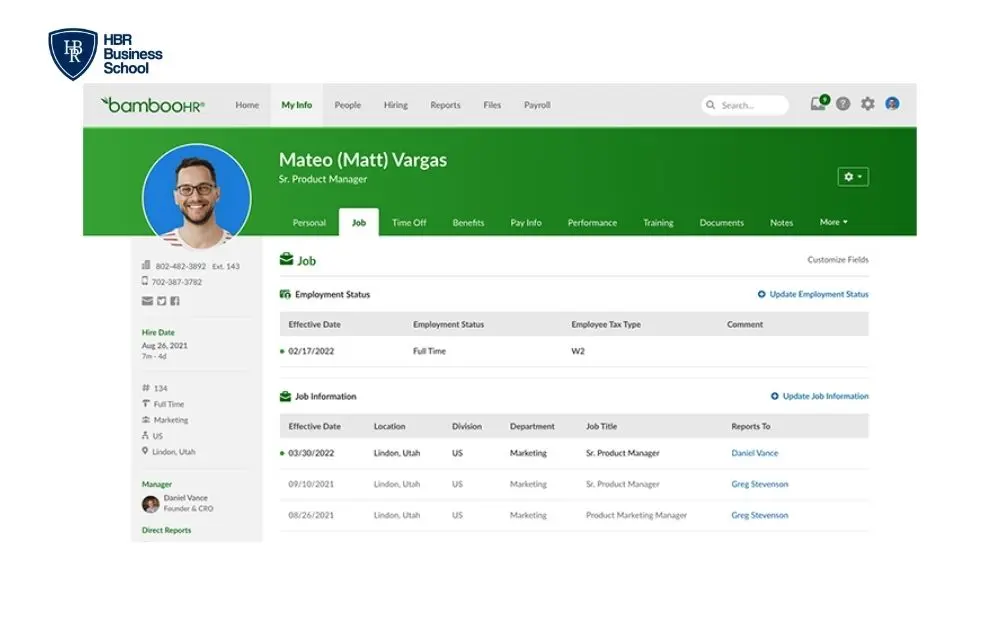1000x625 pixels.
Task: Open the Daniel Vance Reports To link
Action: click(x=754, y=453)
